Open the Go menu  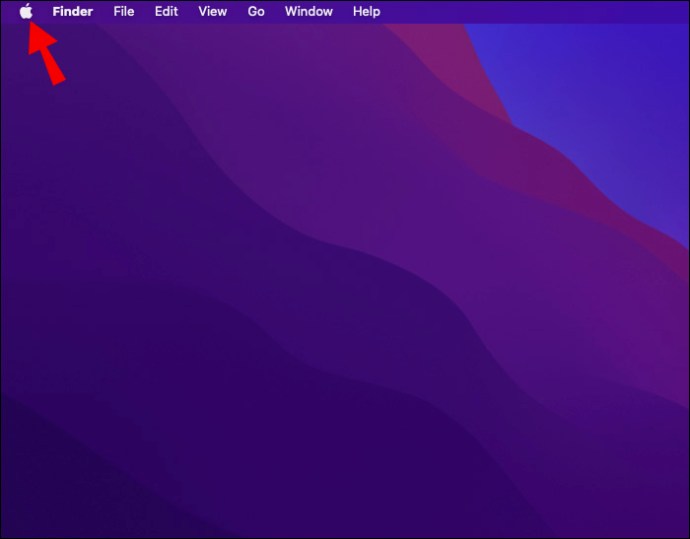point(256,11)
